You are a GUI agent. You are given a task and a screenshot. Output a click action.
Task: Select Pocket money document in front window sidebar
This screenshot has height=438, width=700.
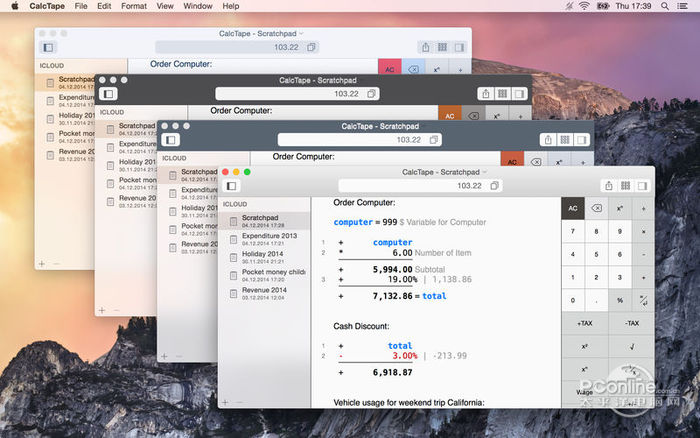(264, 275)
